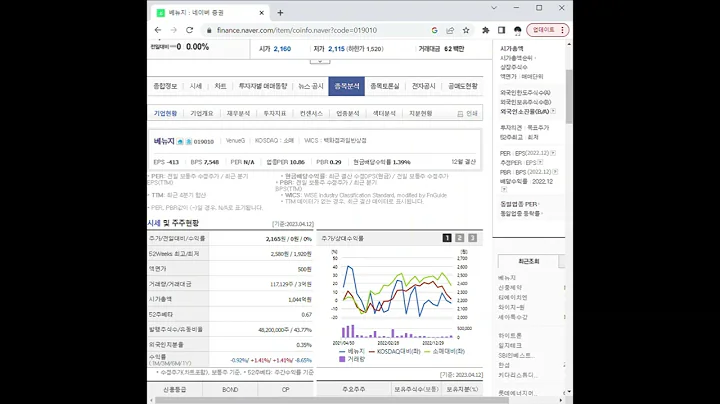Screen dimensions: 720x404
Task: Select the 재무분석 sub-tab
Action: 238,113
